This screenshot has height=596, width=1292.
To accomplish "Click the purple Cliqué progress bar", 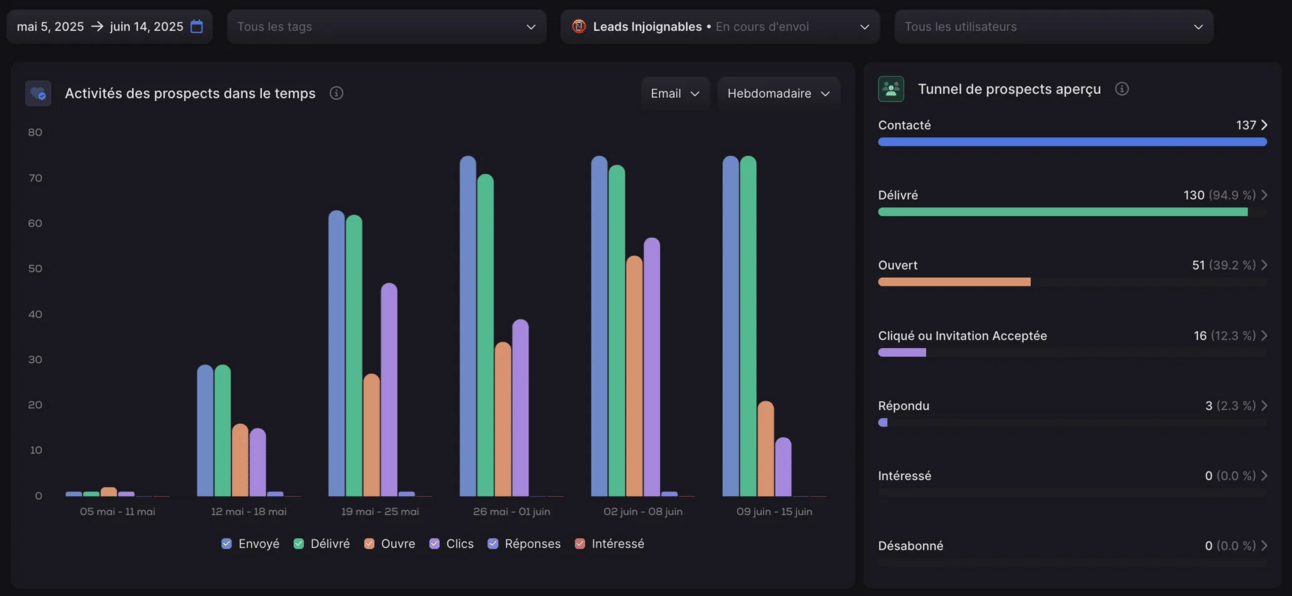I will click(x=902, y=352).
